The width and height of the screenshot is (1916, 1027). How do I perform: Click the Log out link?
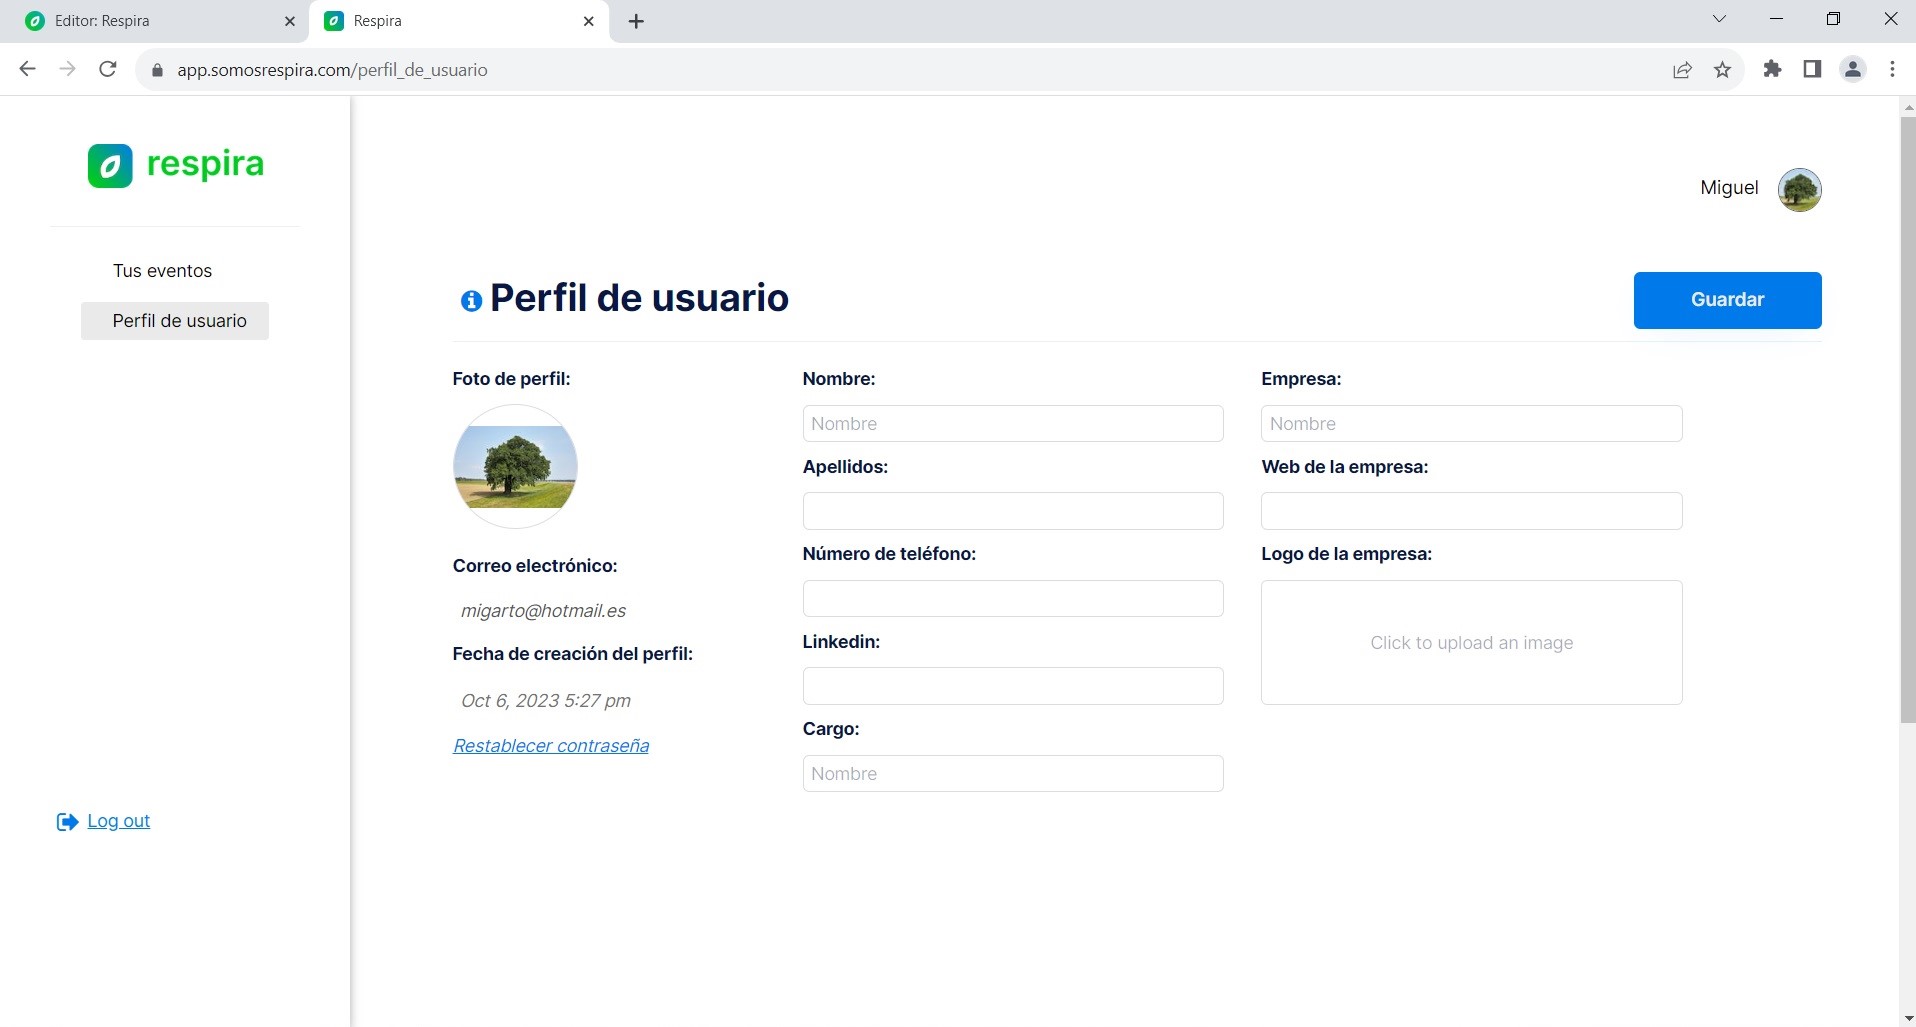click(118, 821)
